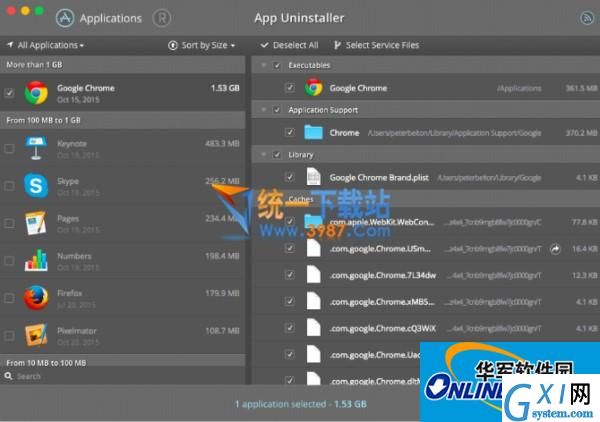Uncheck the Chrome folder checkbox
This screenshot has height=422, width=600.
(290, 132)
